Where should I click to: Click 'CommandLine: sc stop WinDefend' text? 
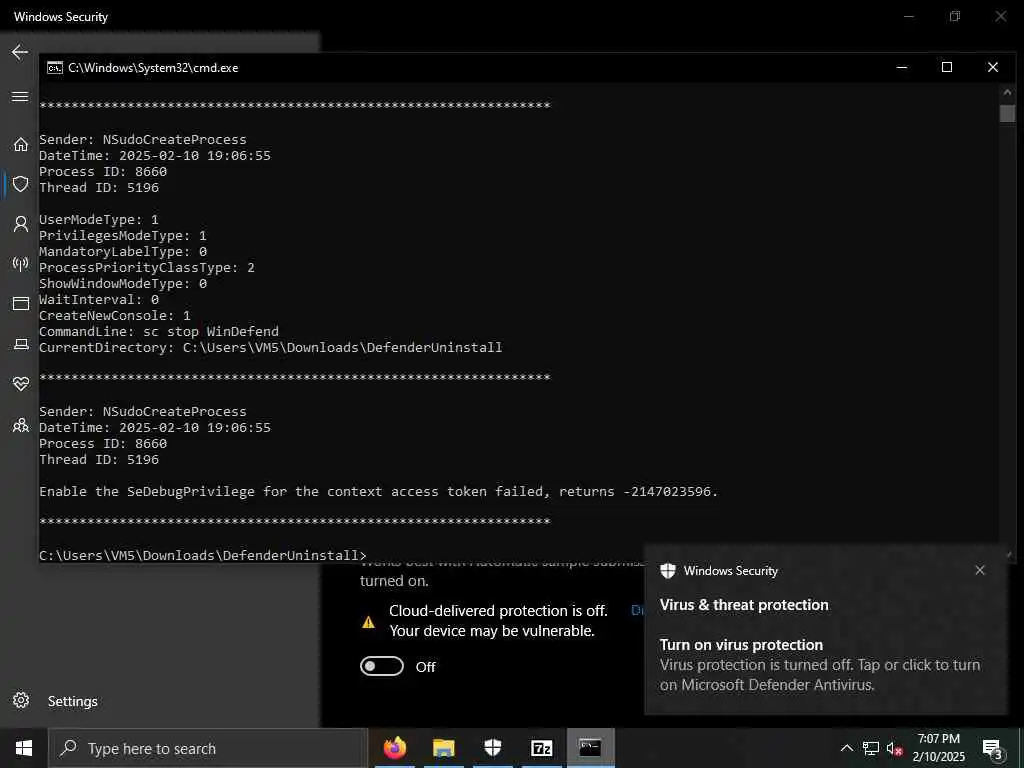[x=159, y=331]
